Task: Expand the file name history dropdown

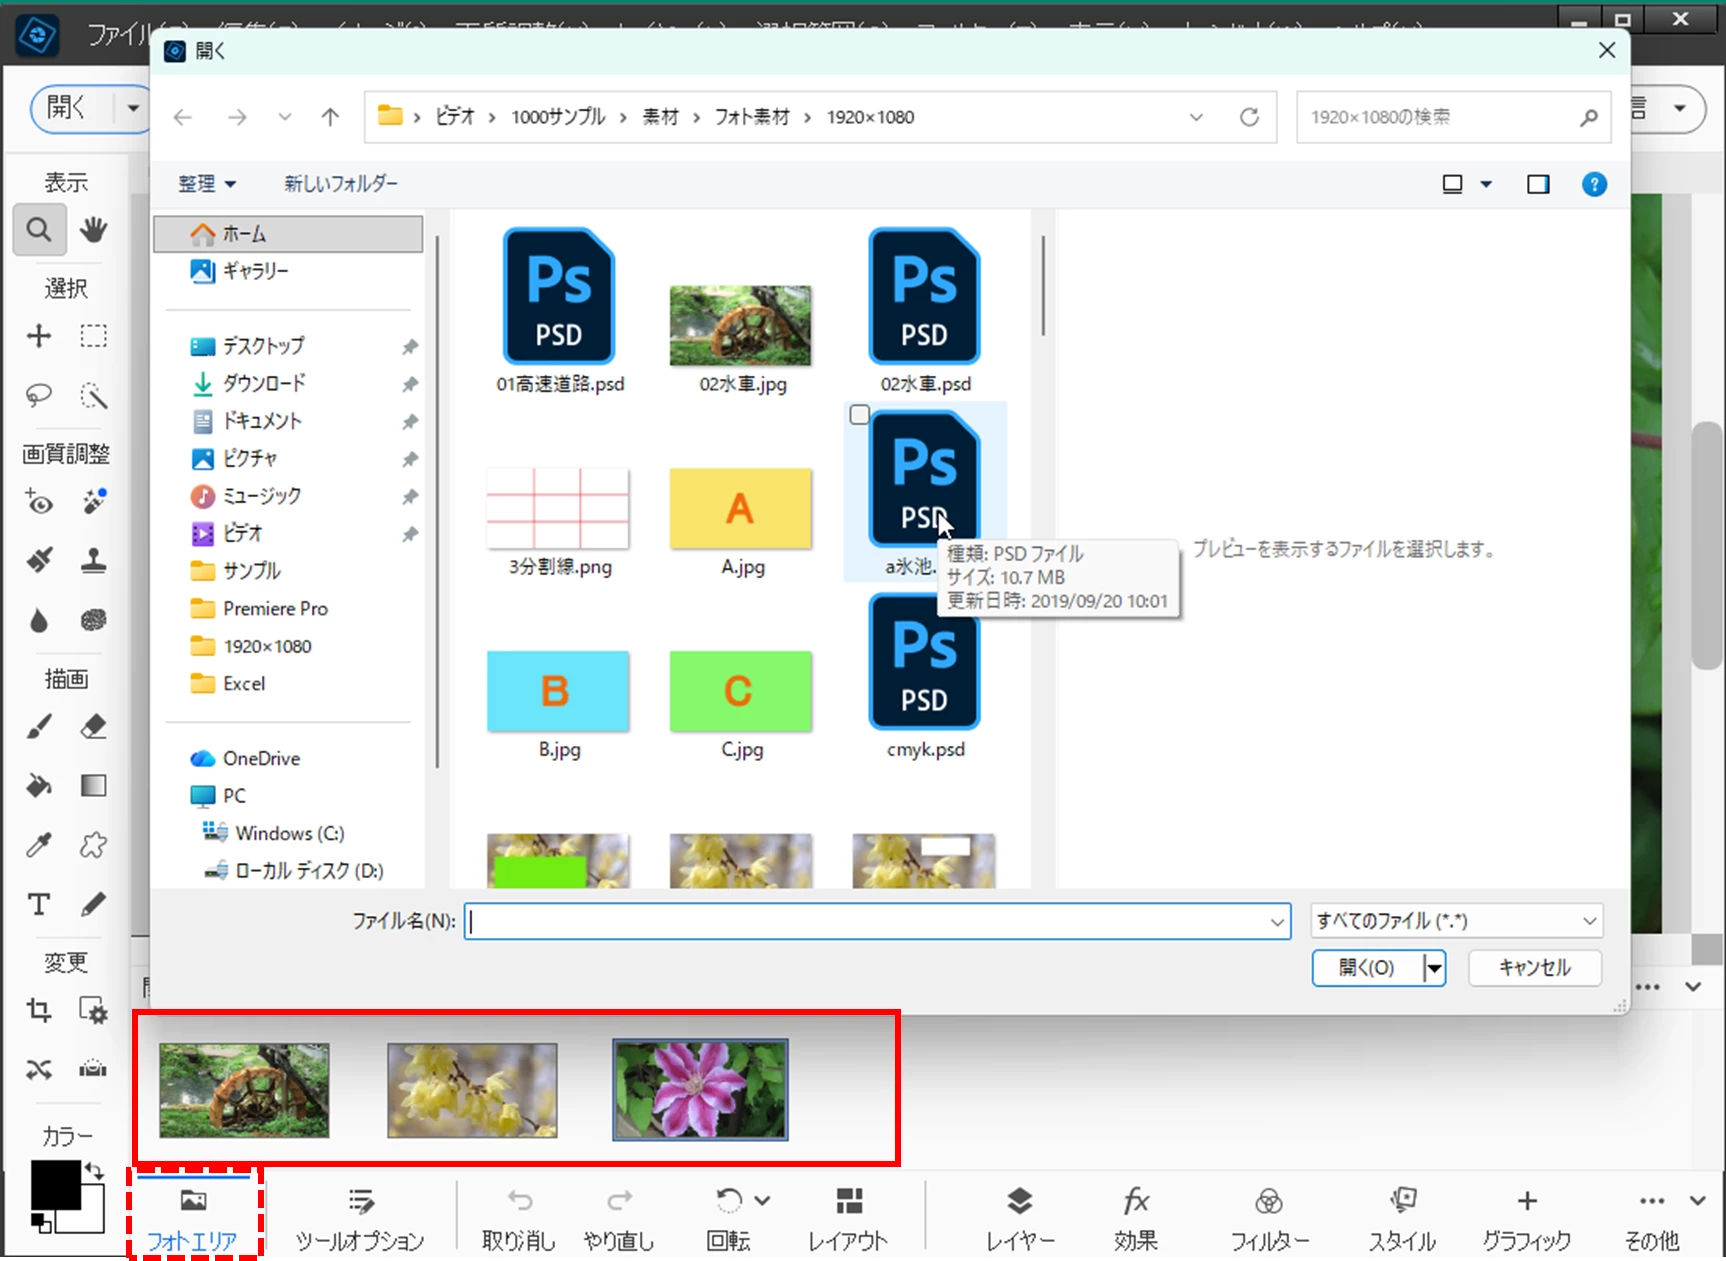Action: pos(1277,922)
